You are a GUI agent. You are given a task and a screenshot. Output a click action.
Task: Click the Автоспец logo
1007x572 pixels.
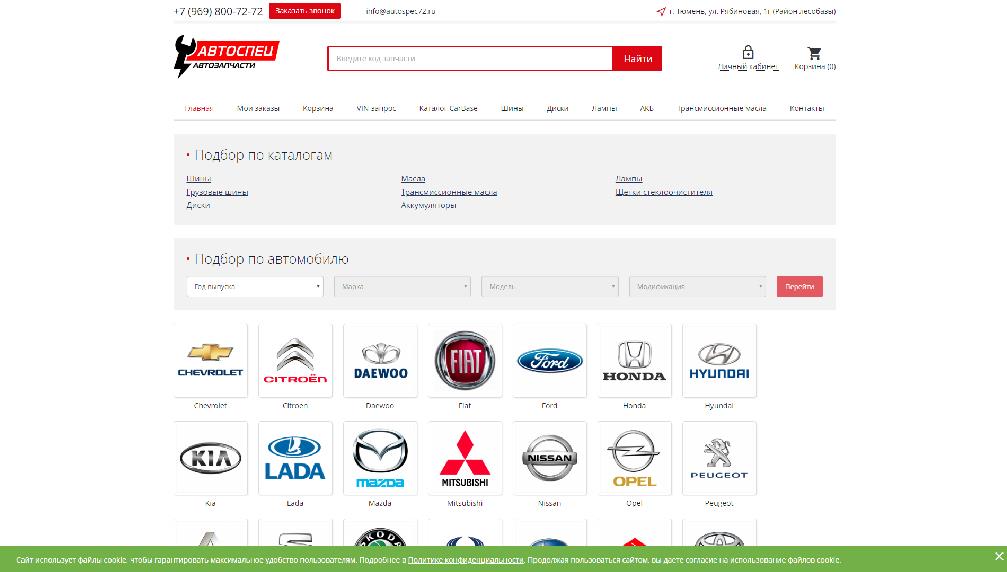tap(227, 56)
